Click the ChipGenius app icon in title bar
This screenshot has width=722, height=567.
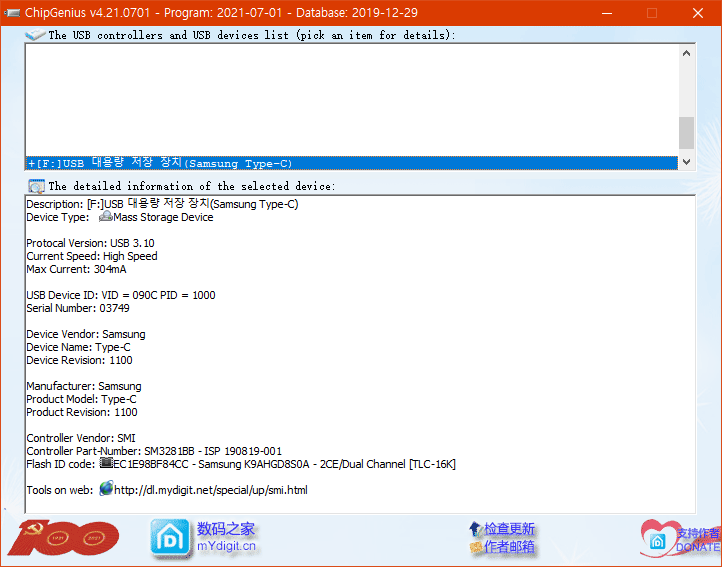coord(12,12)
